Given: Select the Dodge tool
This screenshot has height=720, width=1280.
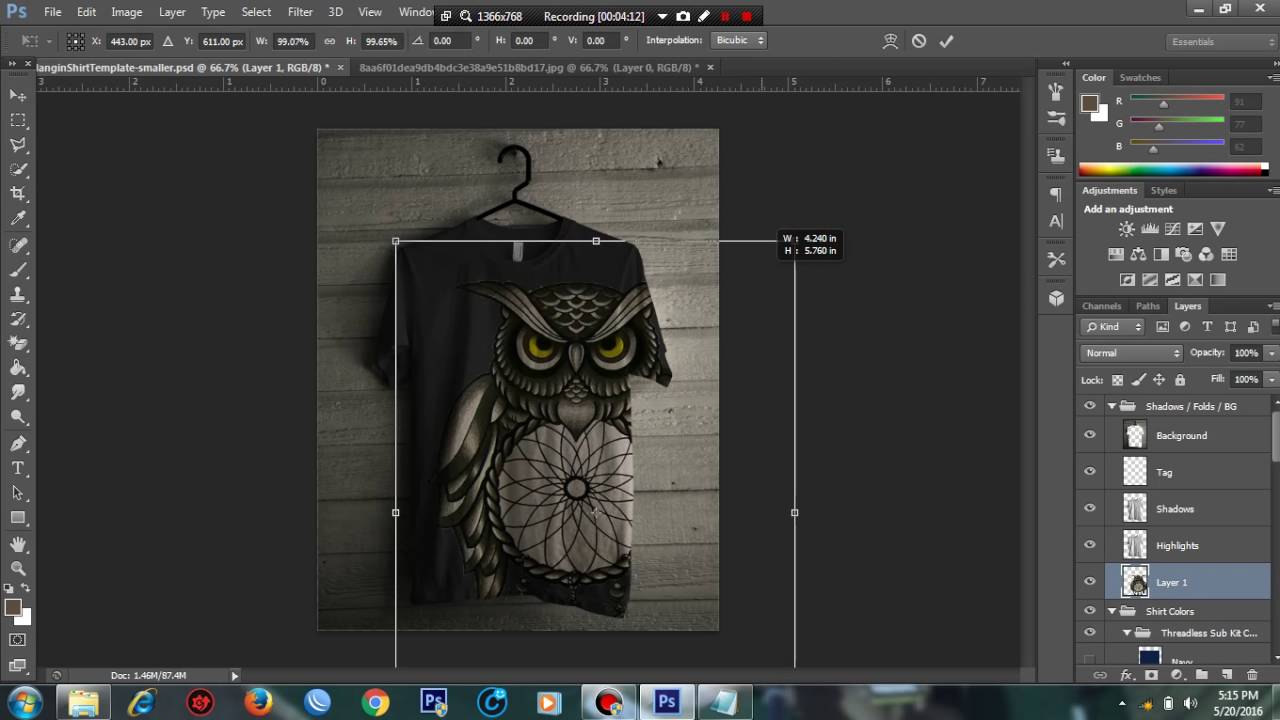Looking at the screenshot, I should pos(18,418).
